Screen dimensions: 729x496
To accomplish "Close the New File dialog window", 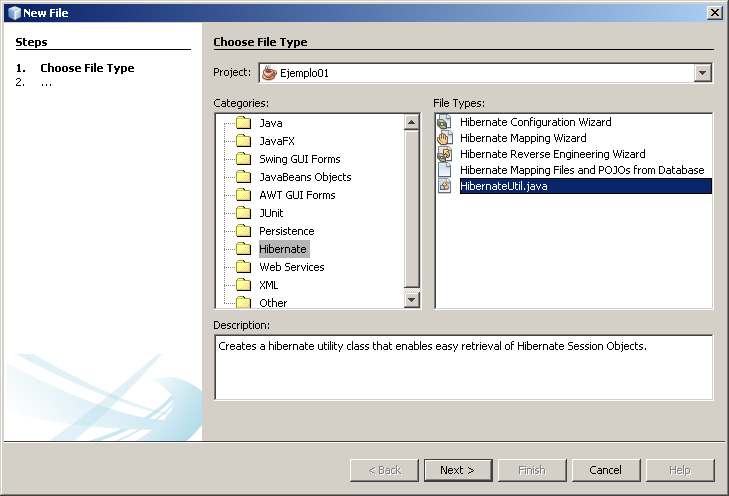I will tap(714, 11).
